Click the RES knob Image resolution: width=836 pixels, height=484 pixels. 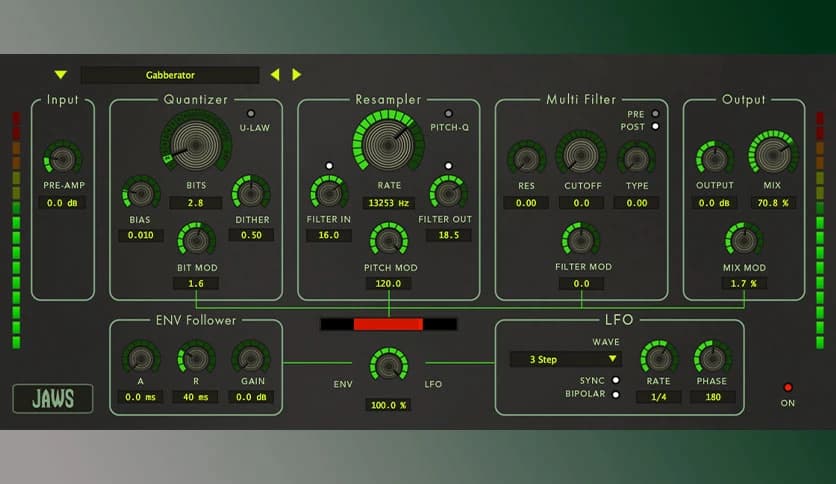click(x=527, y=158)
